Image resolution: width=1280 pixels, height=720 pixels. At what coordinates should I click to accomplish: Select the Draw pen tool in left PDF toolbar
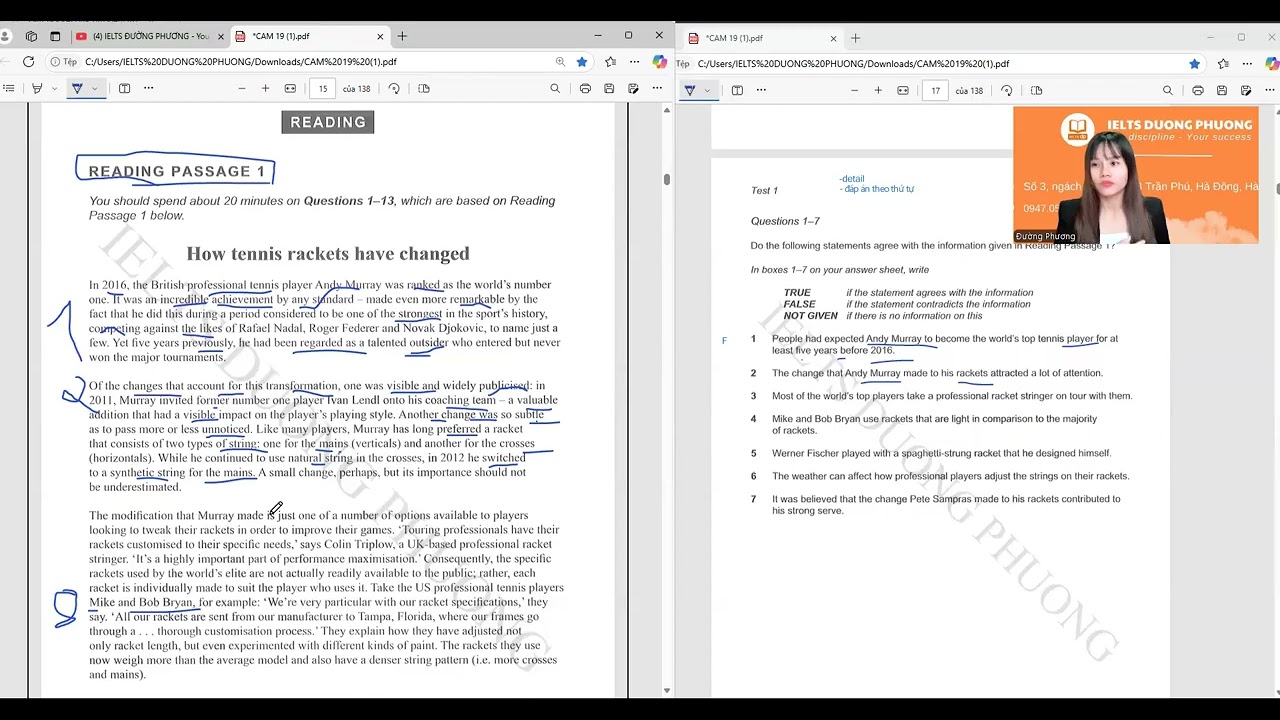(x=77, y=88)
